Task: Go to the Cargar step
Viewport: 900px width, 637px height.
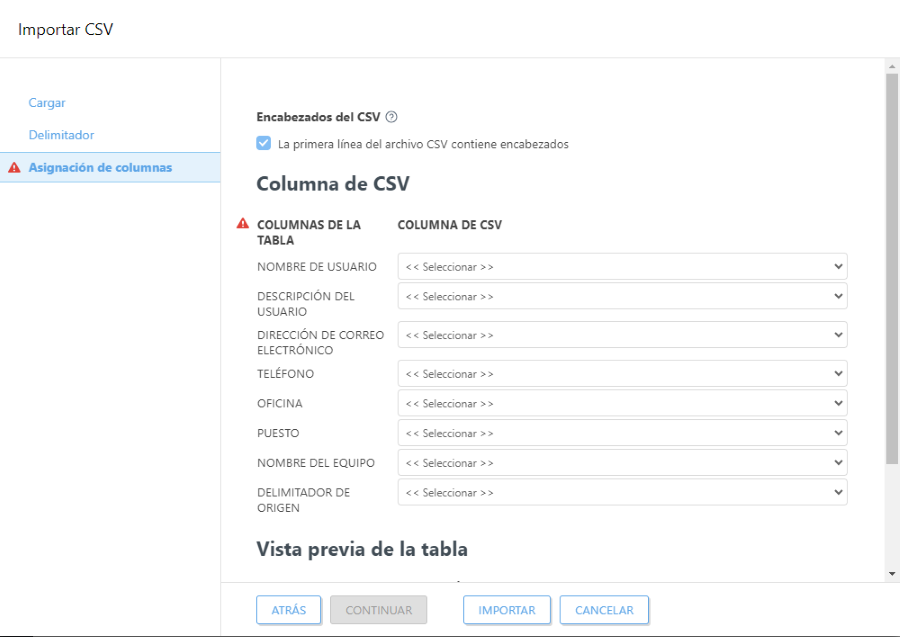Action: tap(46, 102)
